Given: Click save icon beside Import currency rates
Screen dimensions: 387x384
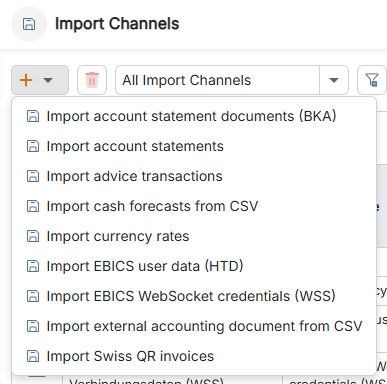Looking at the screenshot, I should click(33, 236).
